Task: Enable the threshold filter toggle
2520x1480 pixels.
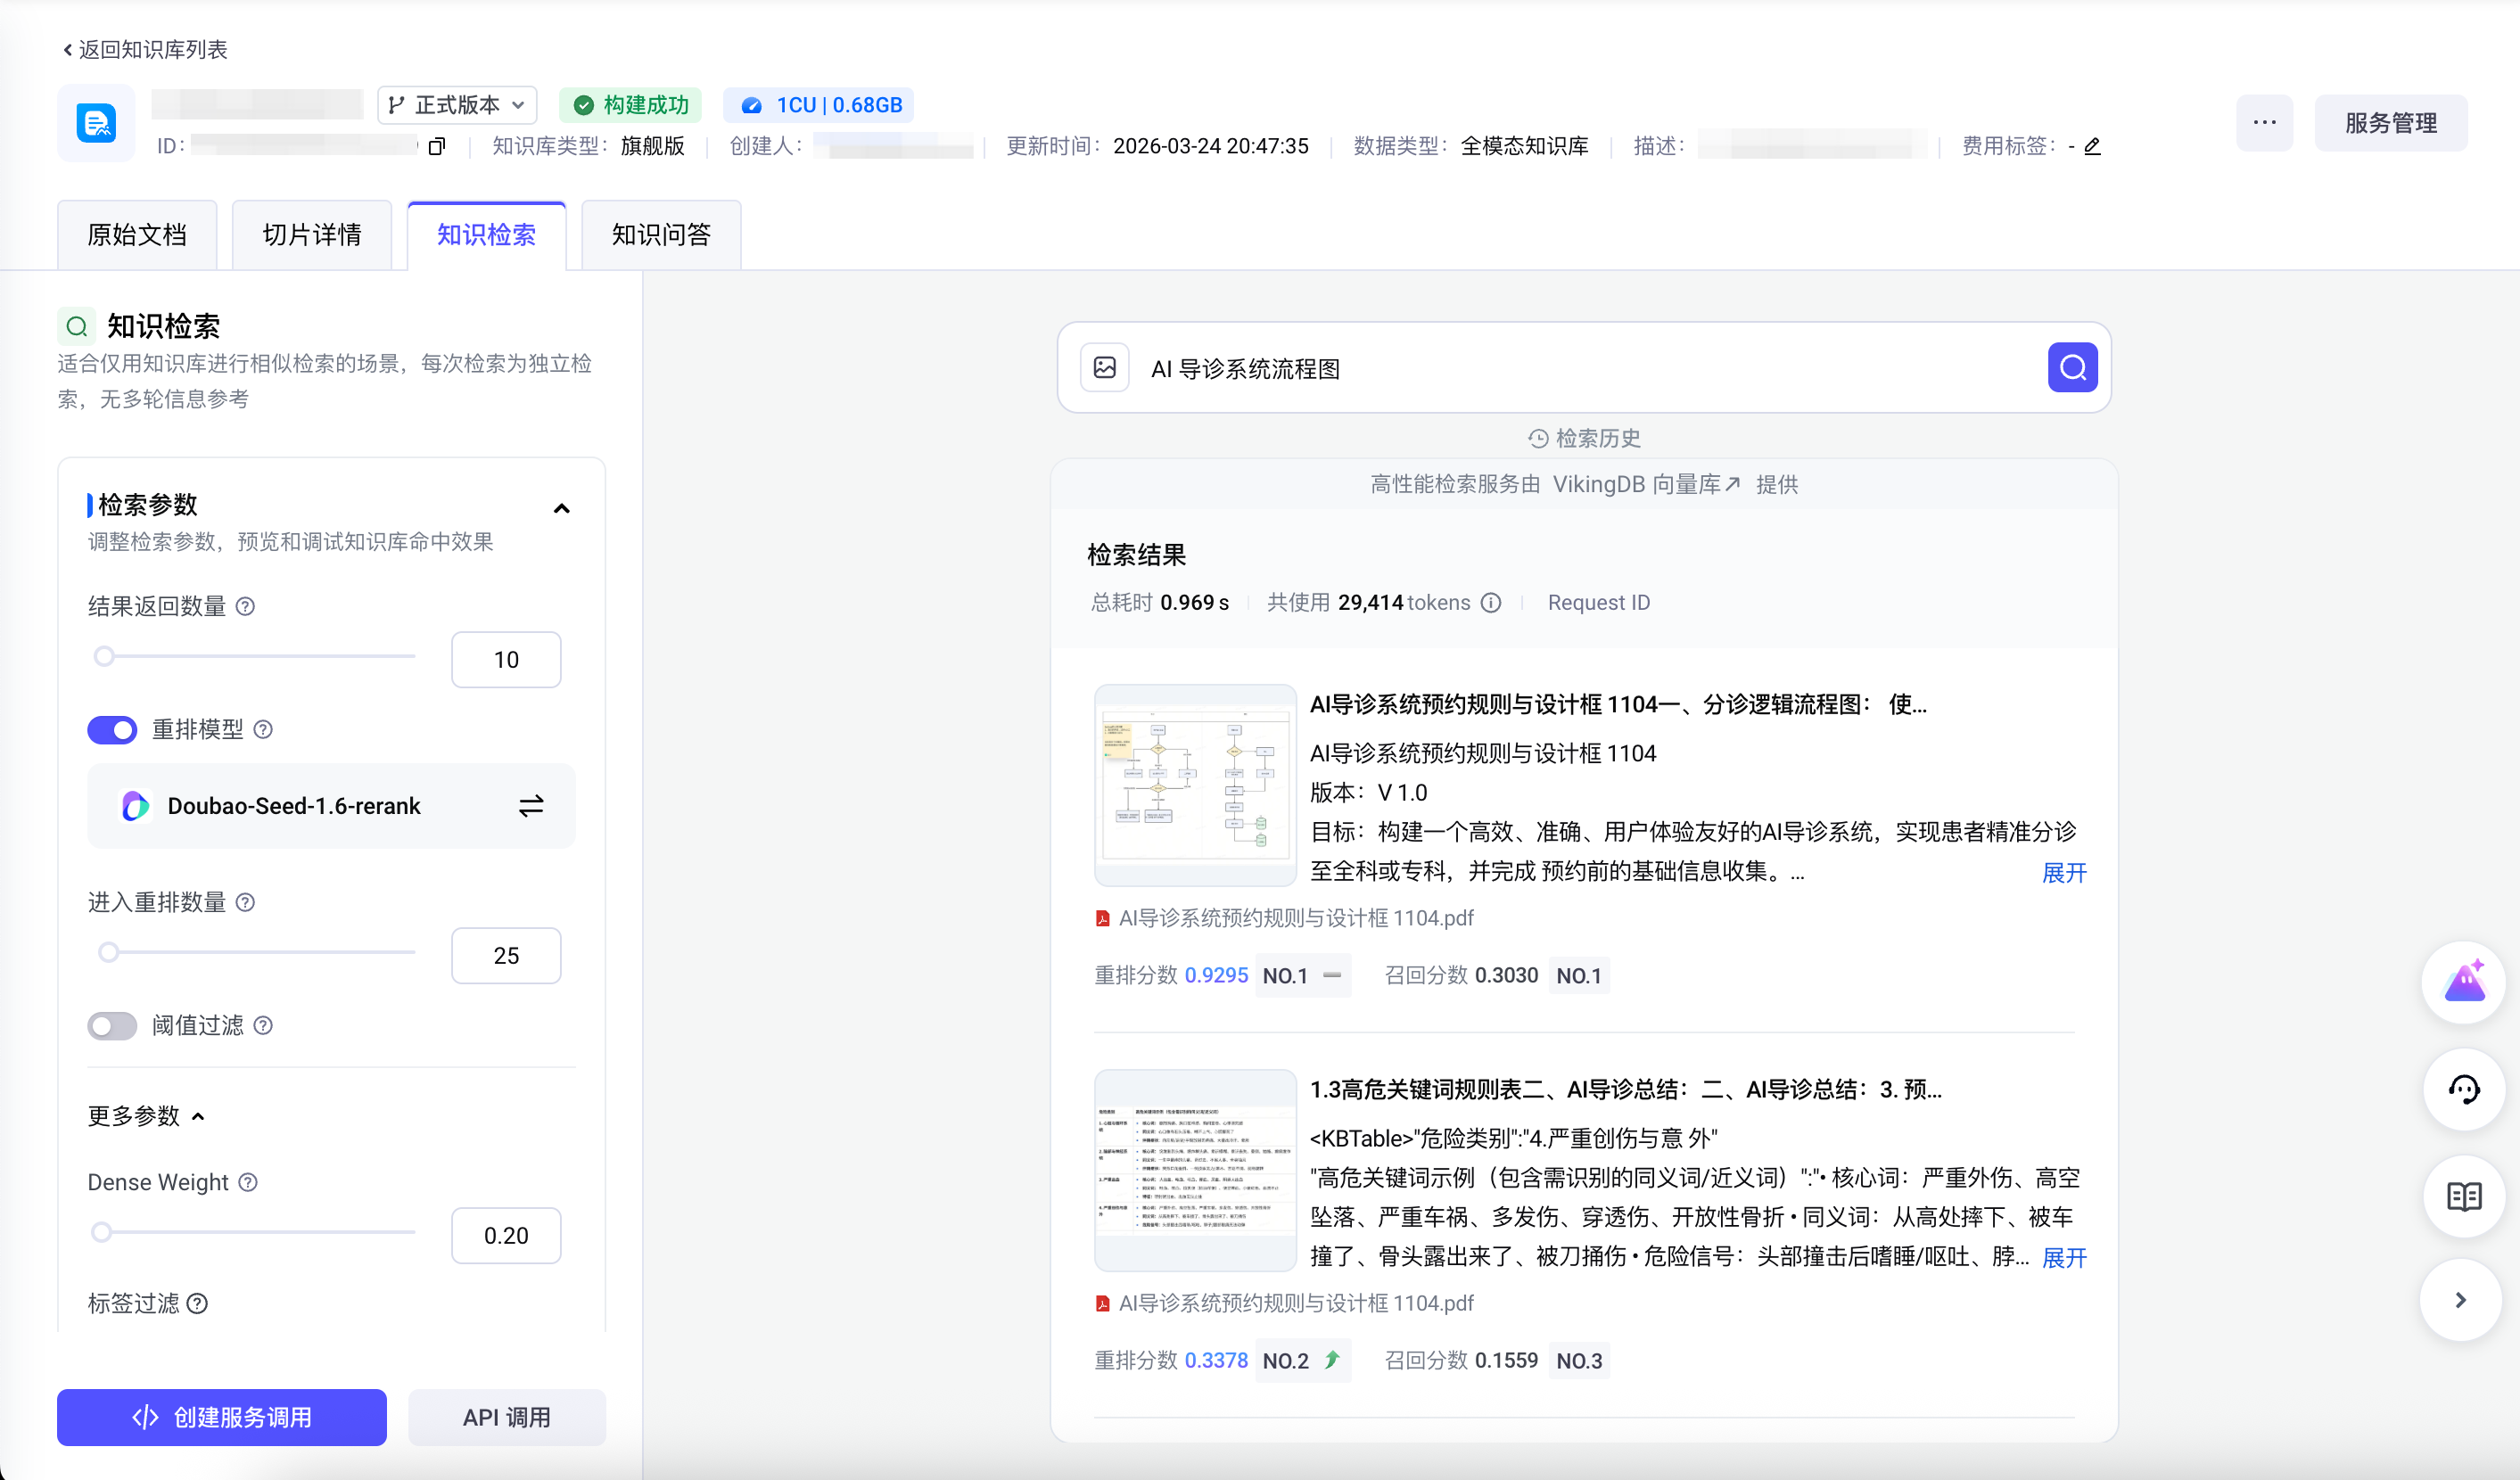Action: pos(112,1026)
